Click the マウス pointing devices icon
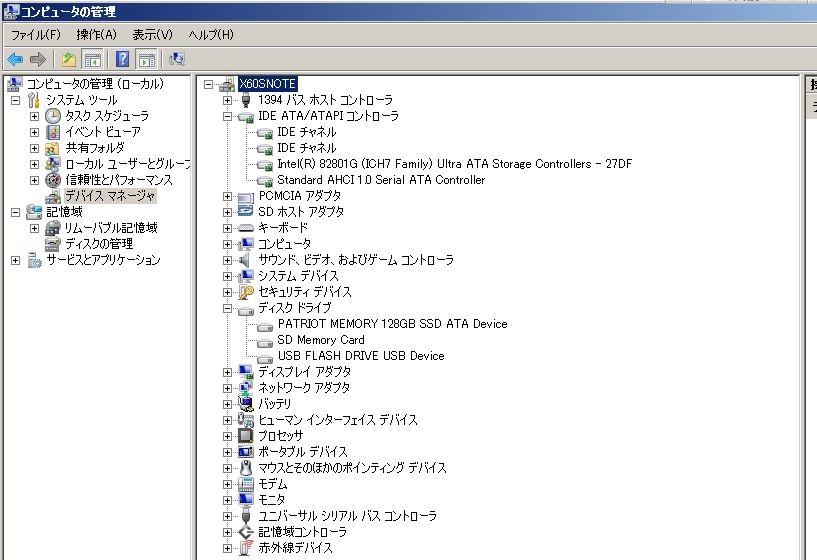 246,468
